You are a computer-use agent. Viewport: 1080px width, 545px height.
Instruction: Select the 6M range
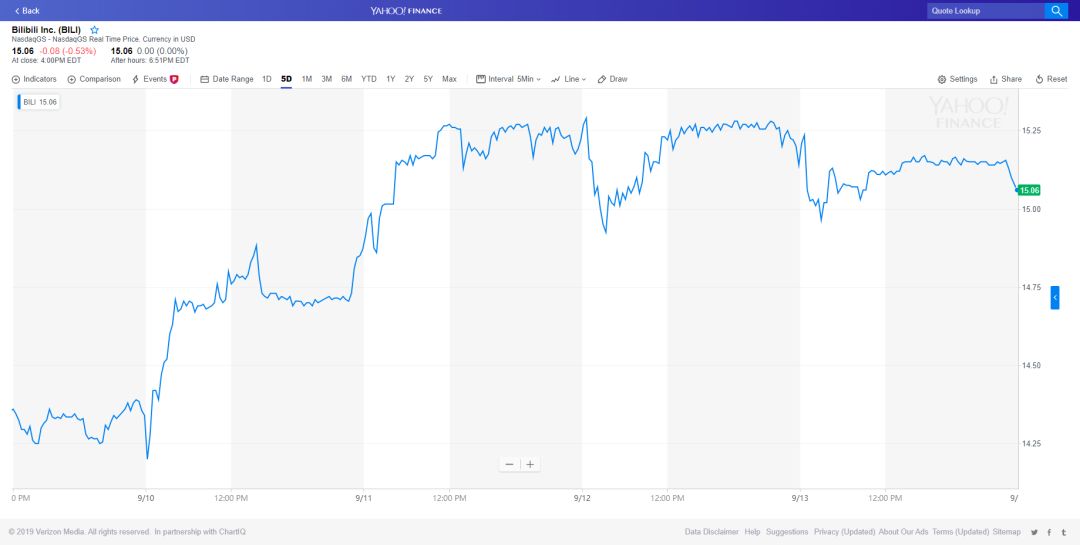tap(346, 79)
